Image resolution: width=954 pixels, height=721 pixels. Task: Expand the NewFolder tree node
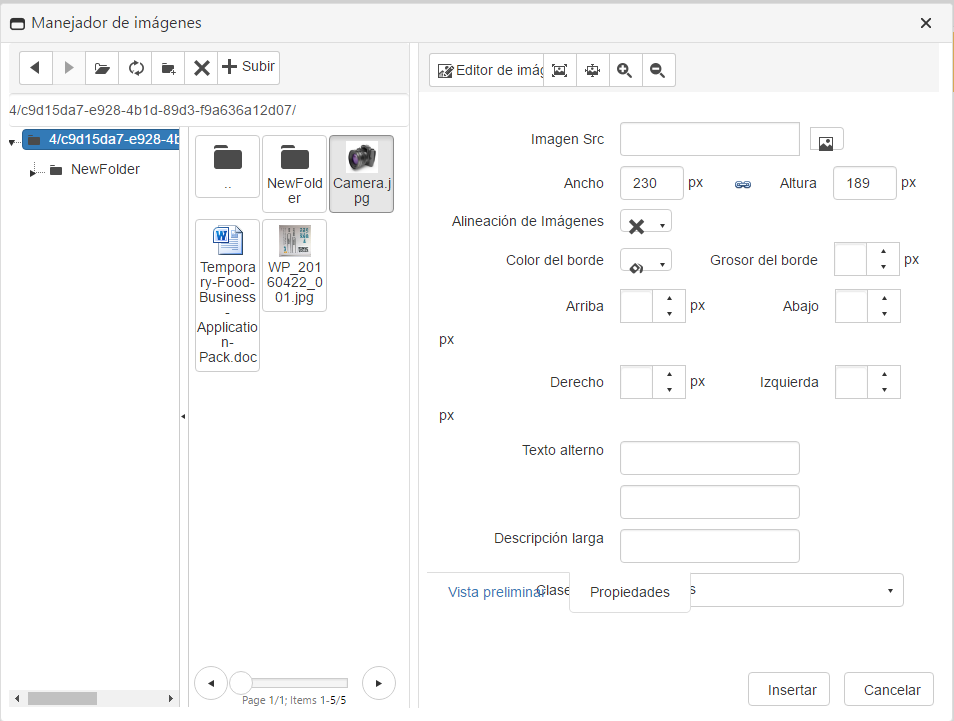(x=32, y=172)
